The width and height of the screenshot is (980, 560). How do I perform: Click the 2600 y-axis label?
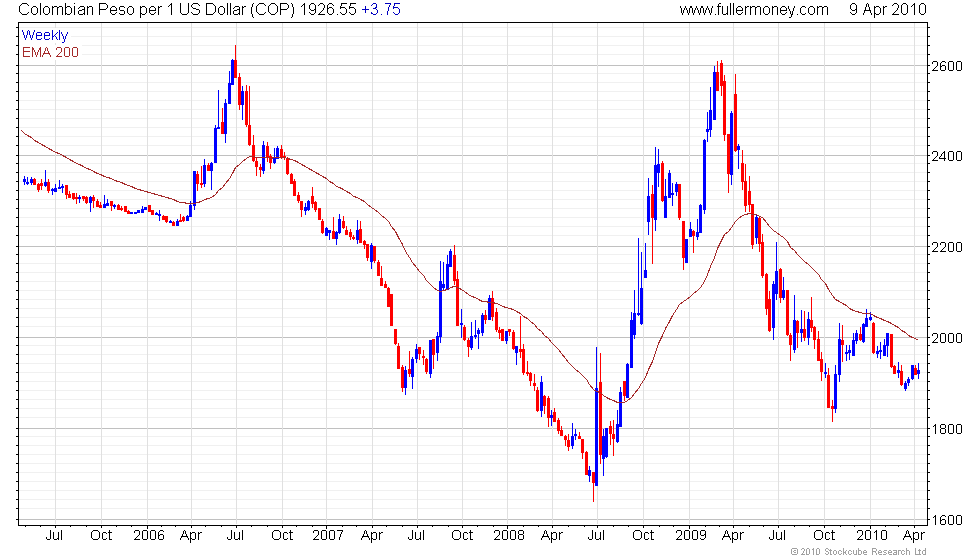(947, 66)
